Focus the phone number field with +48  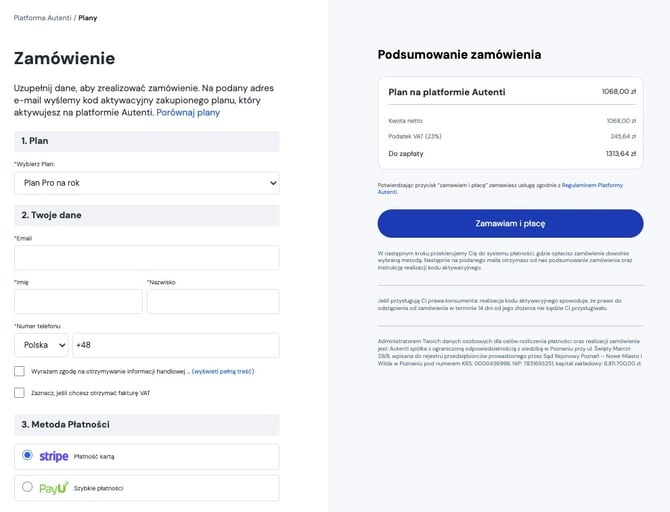tap(176, 345)
